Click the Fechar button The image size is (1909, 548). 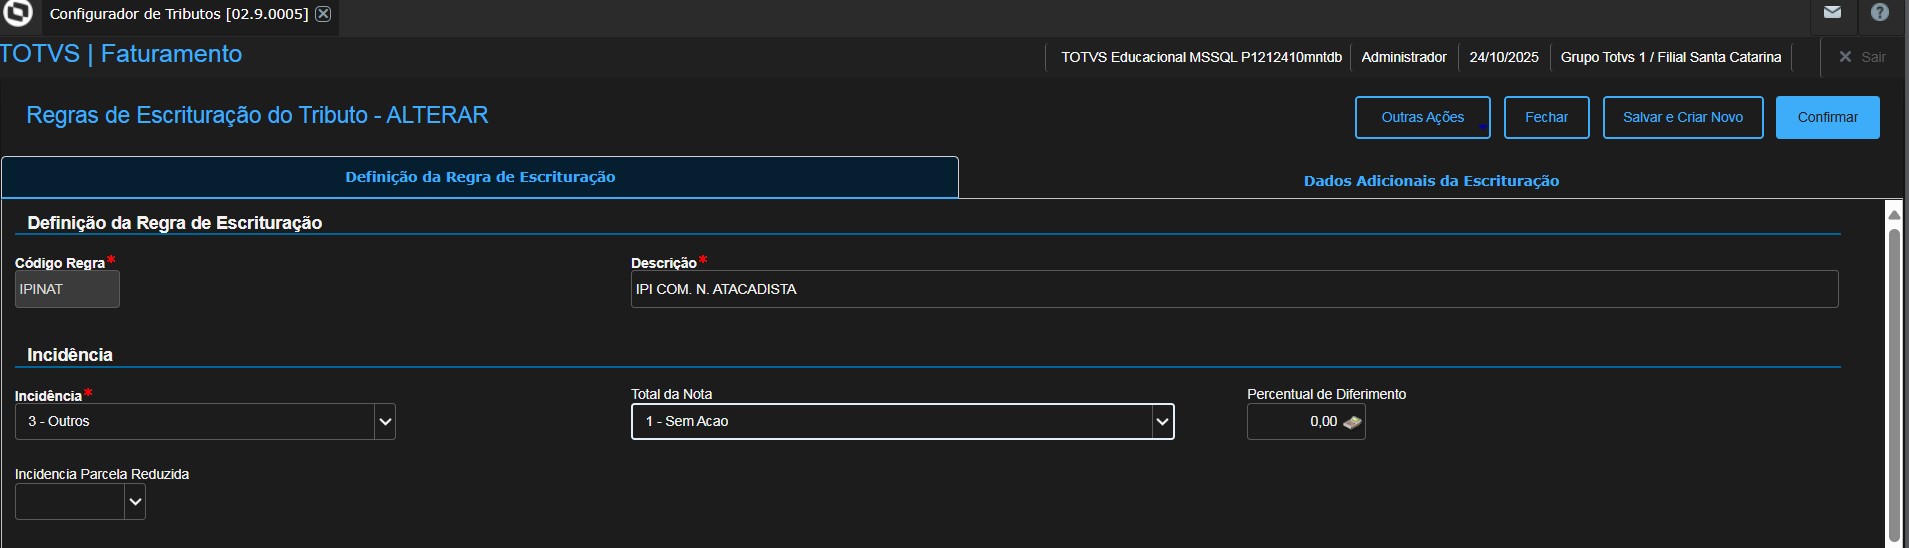pos(1546,117)
